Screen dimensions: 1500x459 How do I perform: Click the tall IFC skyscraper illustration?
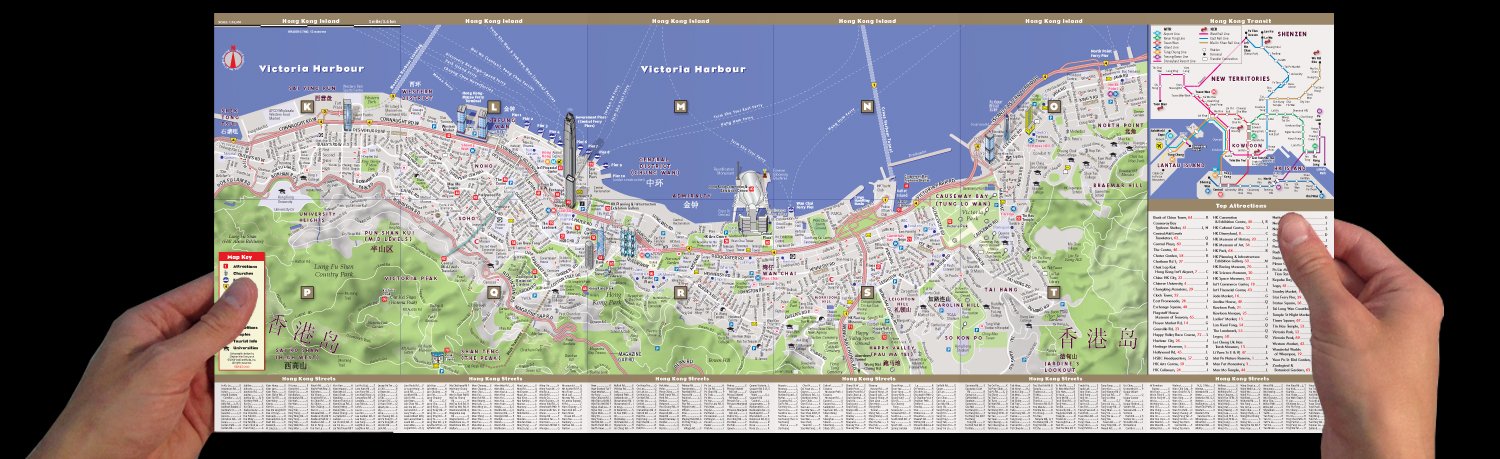pyautogui.click(x=570, y=160)
